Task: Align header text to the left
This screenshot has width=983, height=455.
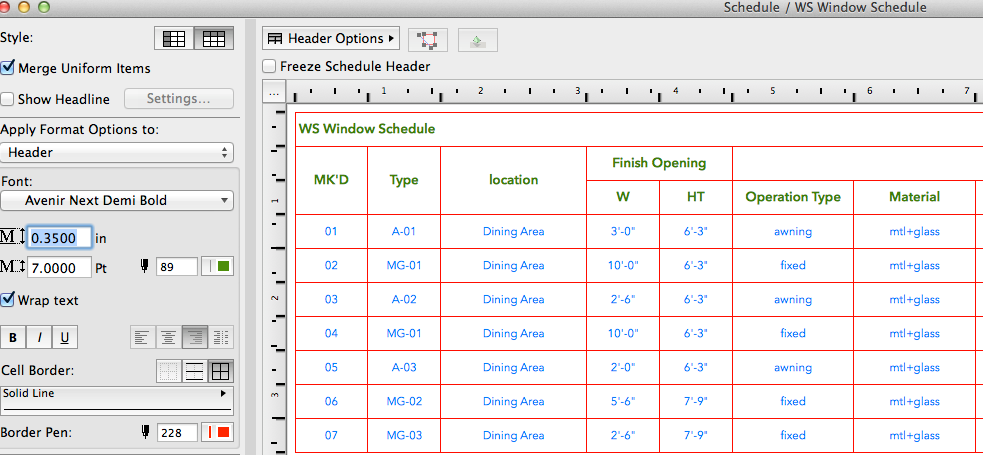Action: pyautogui.click(x=142, y=338)
